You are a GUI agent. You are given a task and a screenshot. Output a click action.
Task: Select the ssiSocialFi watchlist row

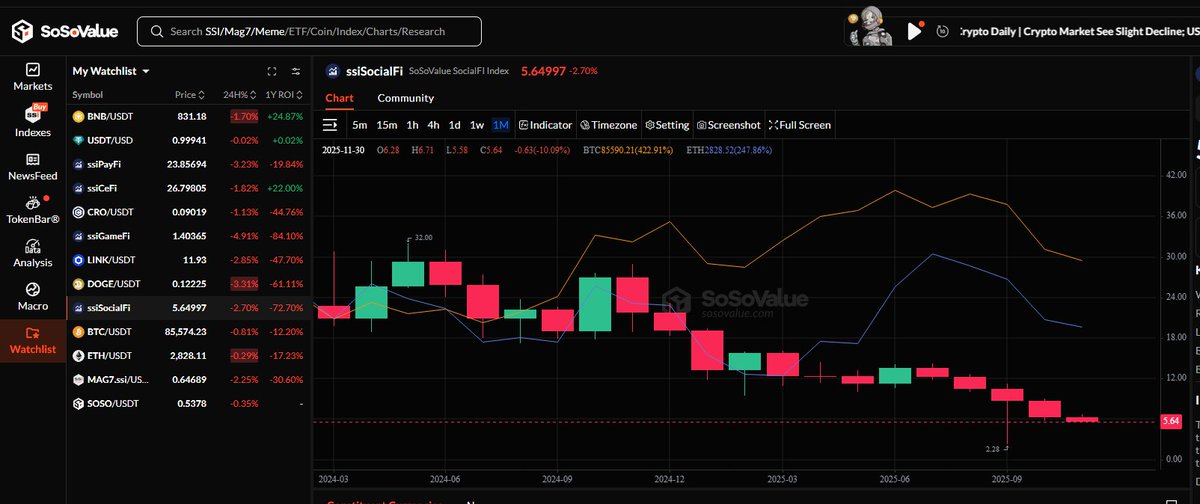[x=187, y=308]
